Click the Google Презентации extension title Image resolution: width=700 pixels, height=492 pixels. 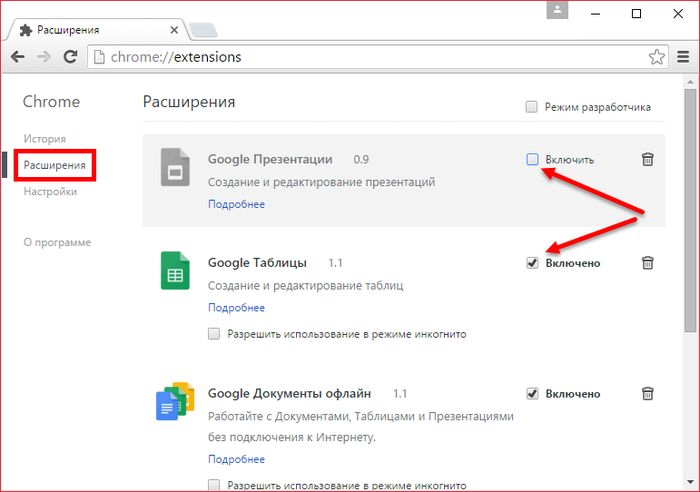click(270, 159)
